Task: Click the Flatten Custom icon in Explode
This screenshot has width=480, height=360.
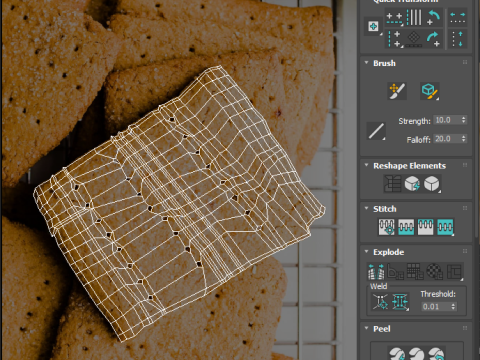Action: pos(454,271)
